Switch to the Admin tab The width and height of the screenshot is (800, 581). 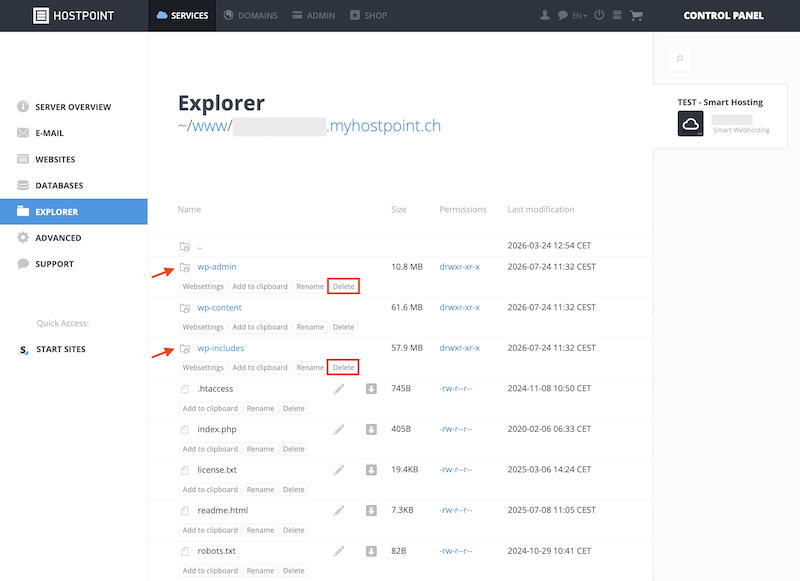(x=314, y=15)
